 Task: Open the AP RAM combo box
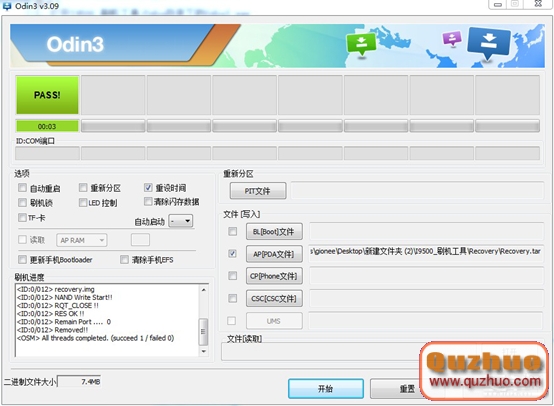tap(82, 240)
